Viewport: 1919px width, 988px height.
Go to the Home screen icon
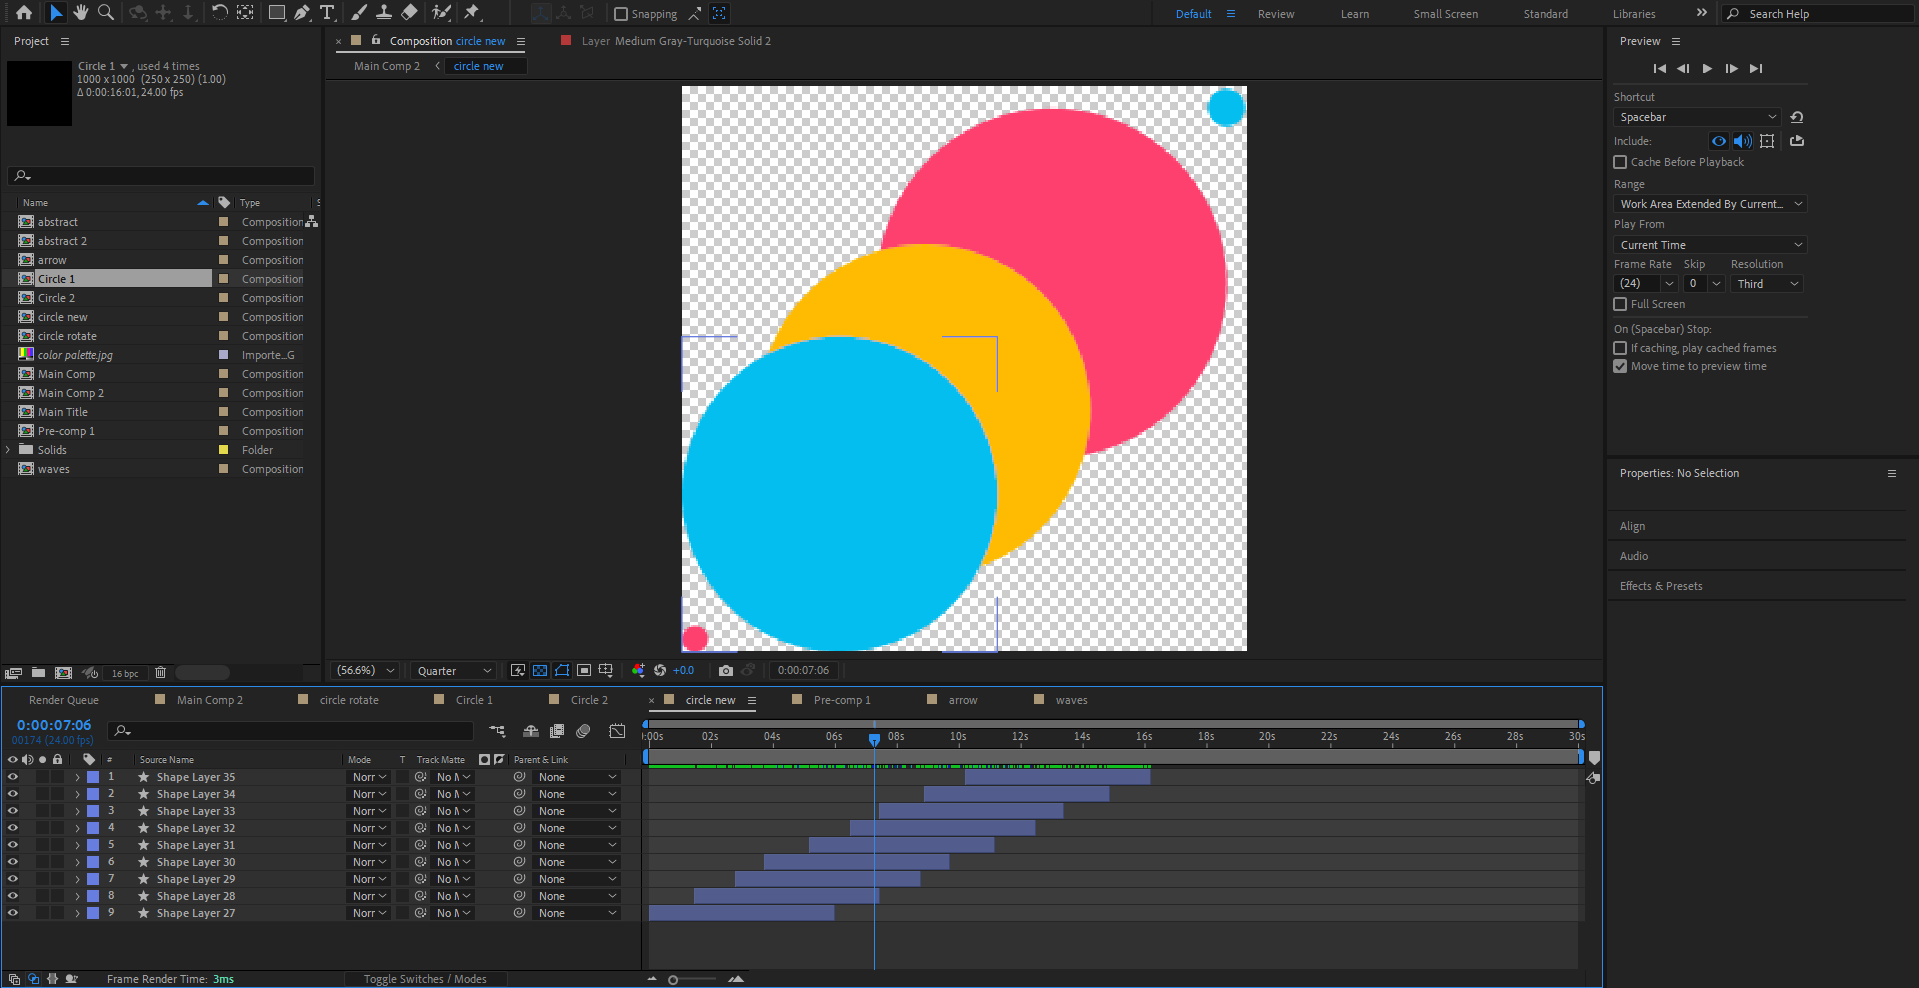click(24, 13)
